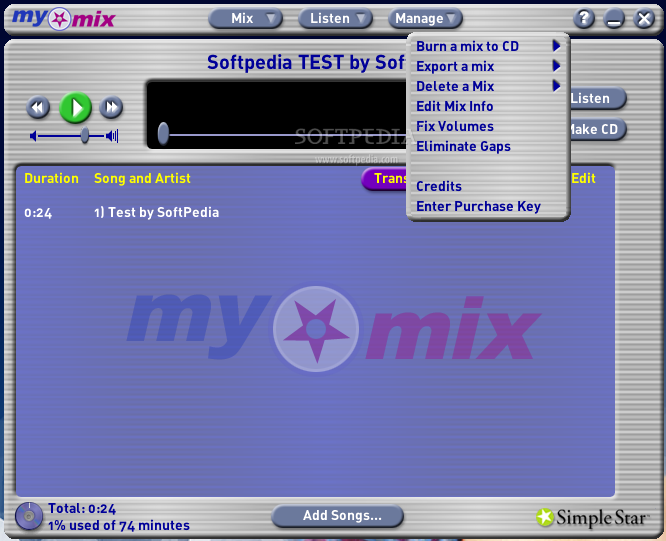The image size is (666, 541).
Task: Expand the Delete a Mix submenu arrow
Action: (556, 85)
